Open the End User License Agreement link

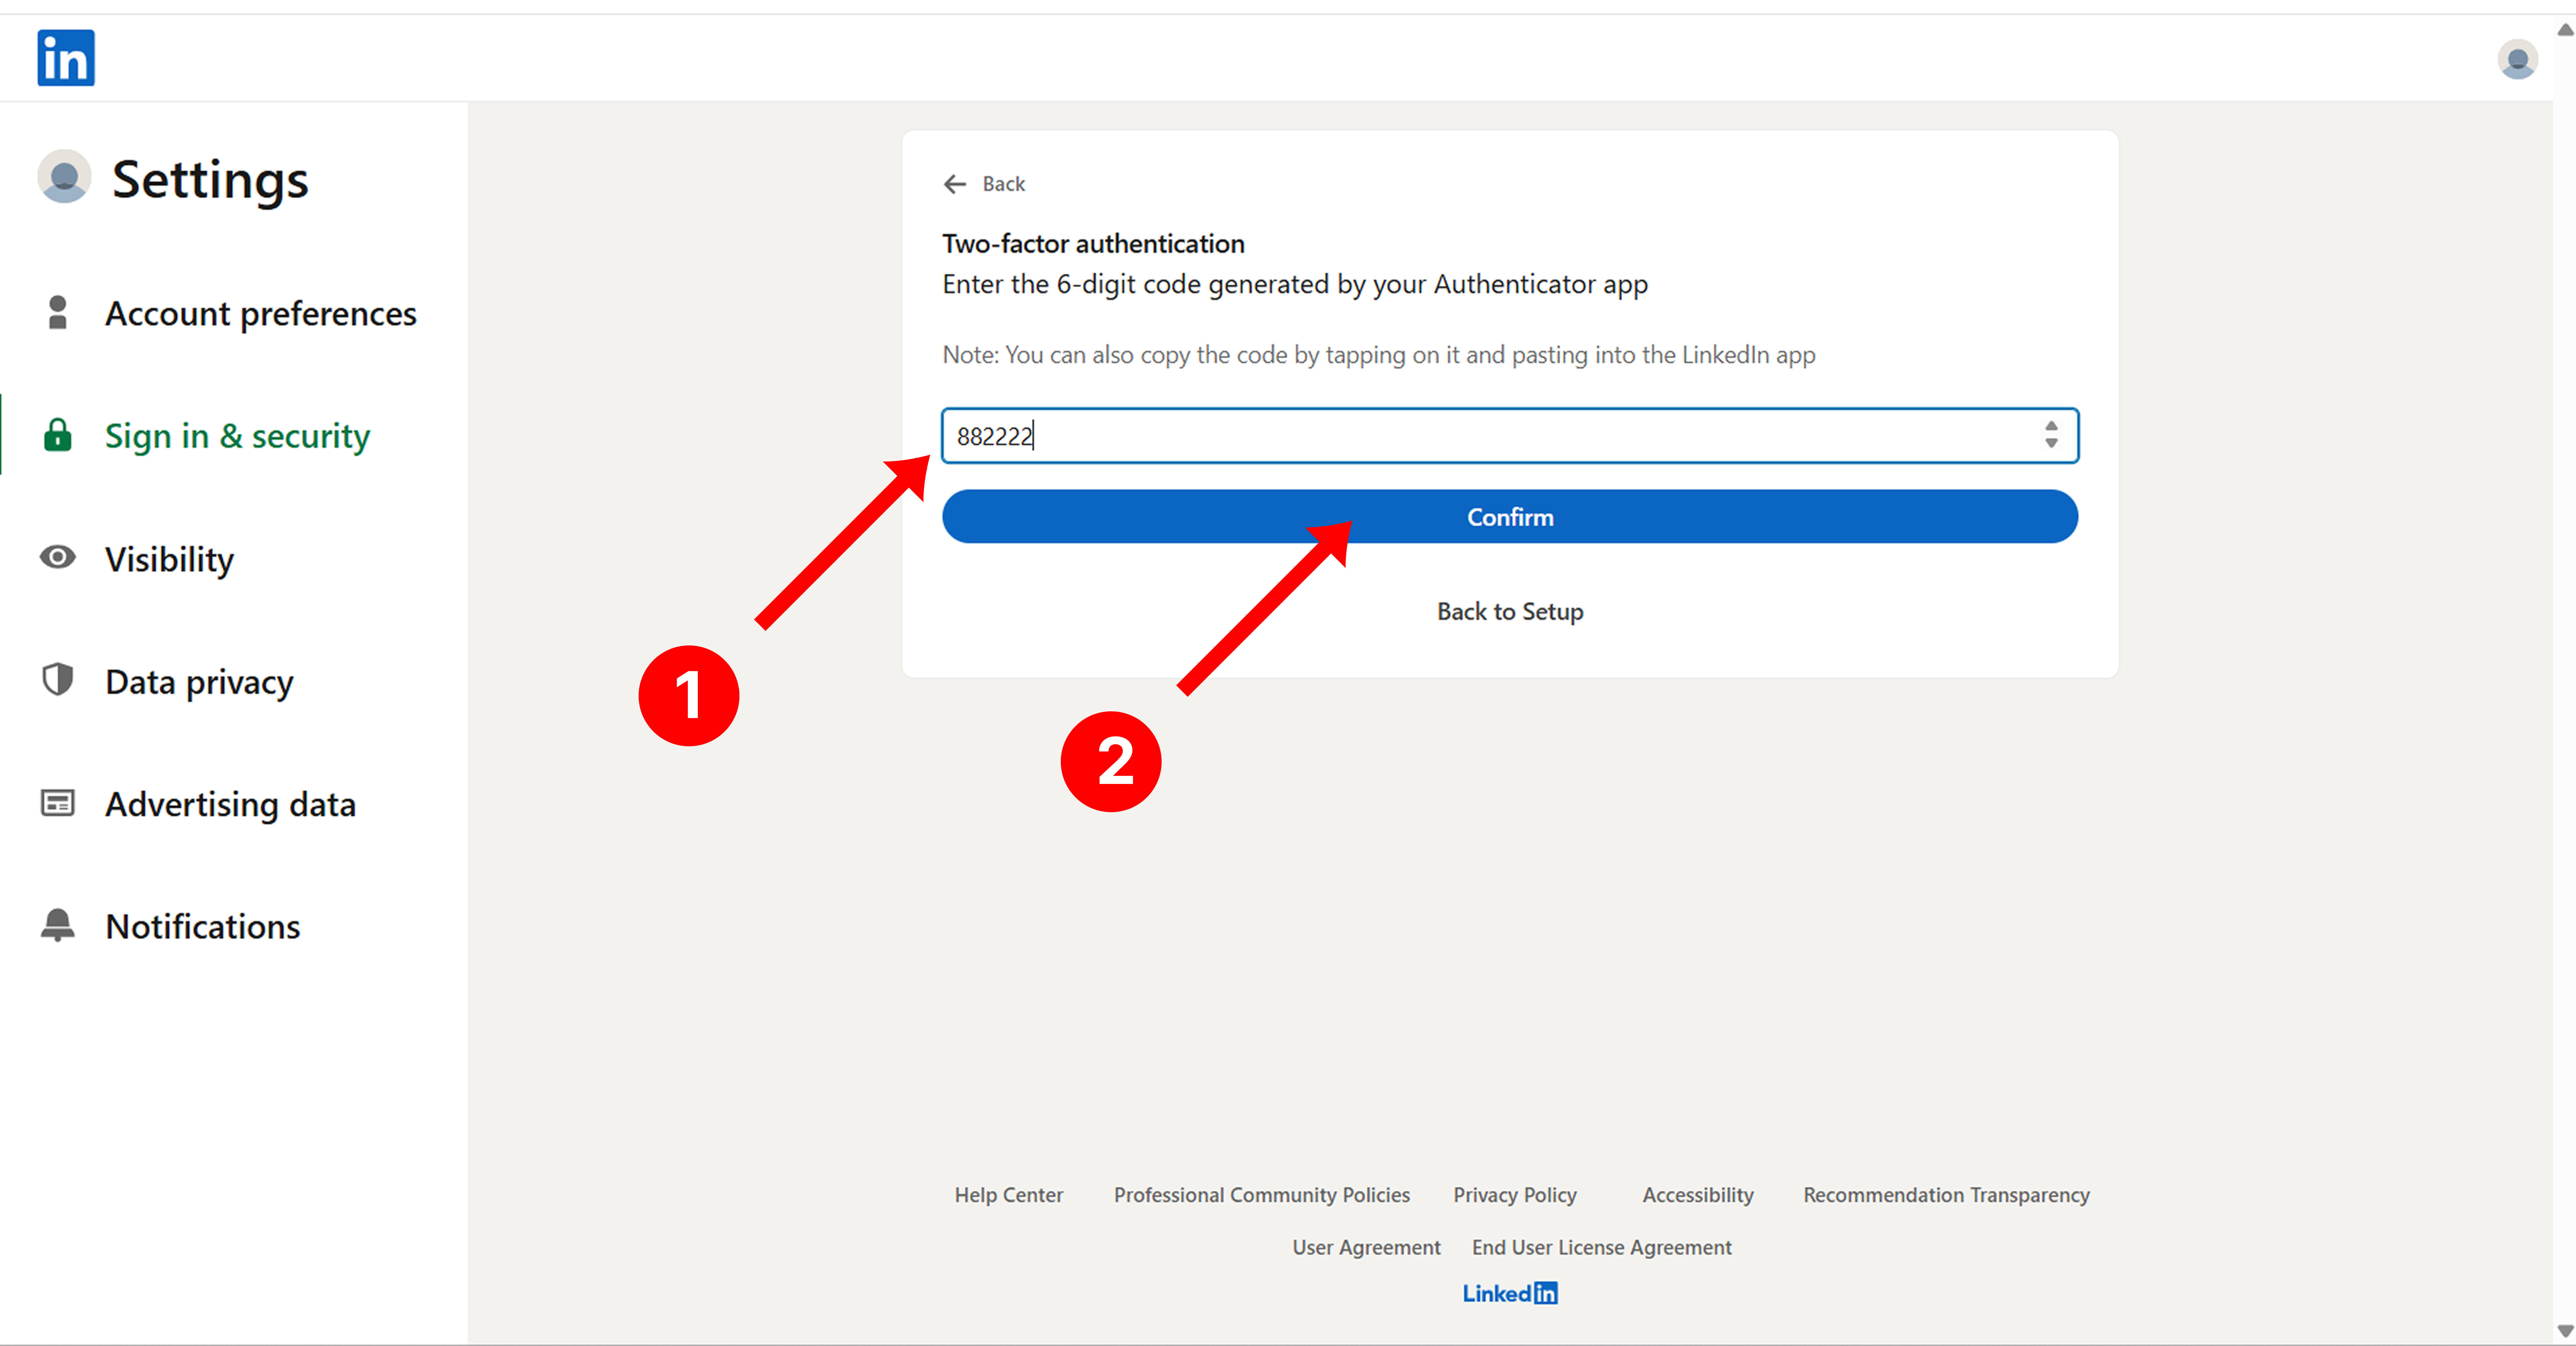[1601, 1247]
